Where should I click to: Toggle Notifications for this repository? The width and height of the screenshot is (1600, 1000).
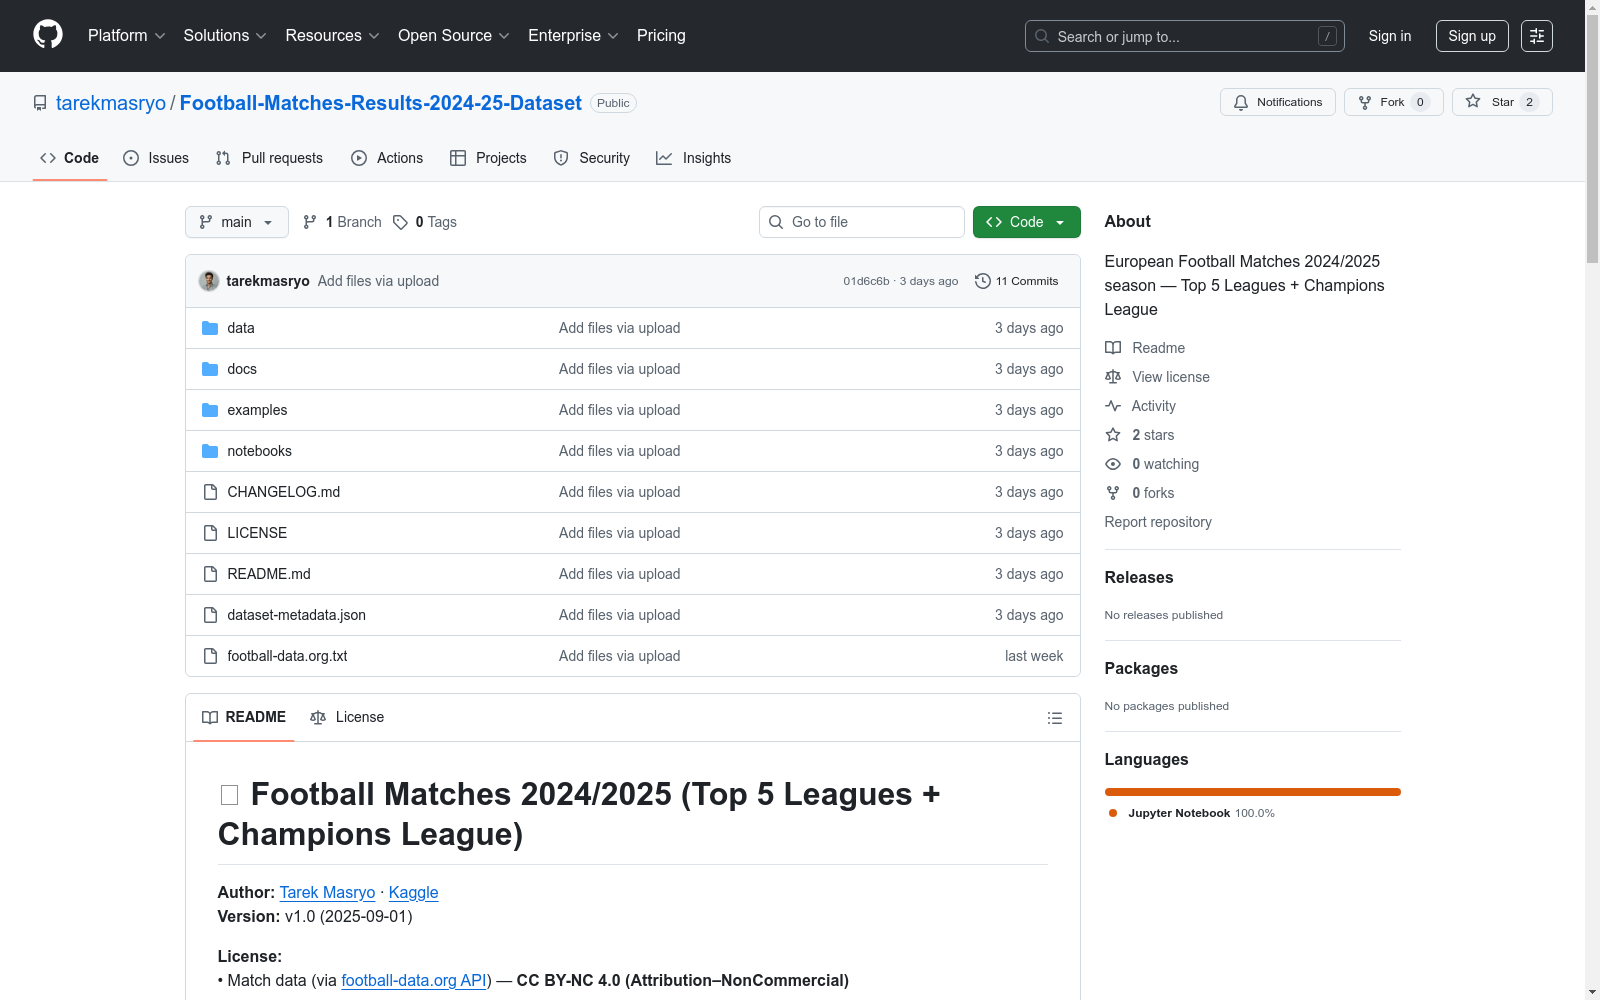click(1277, 102)
